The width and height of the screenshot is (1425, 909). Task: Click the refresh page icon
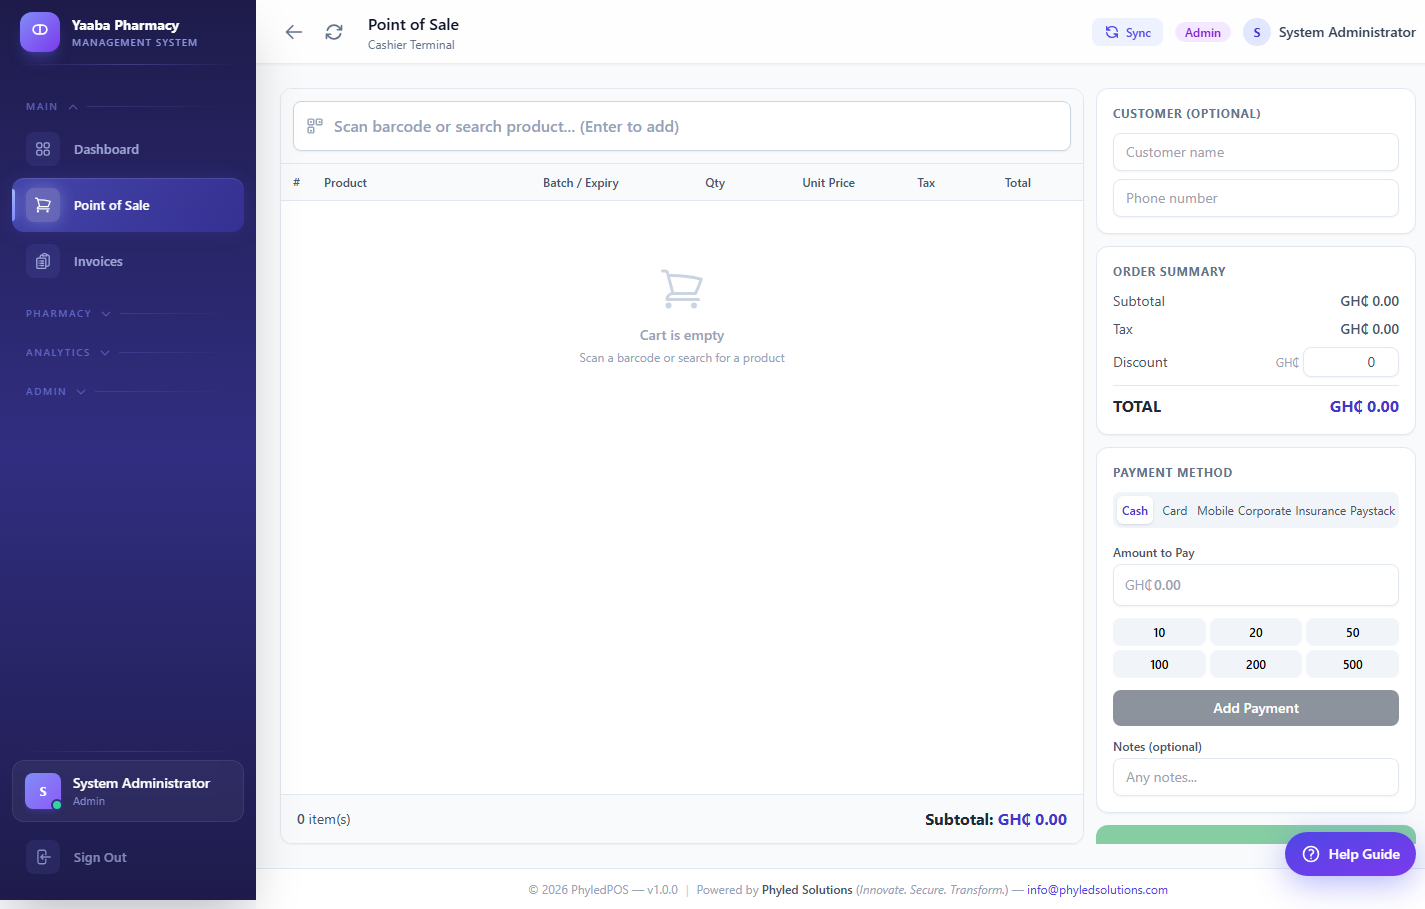[x=334, y=32]
